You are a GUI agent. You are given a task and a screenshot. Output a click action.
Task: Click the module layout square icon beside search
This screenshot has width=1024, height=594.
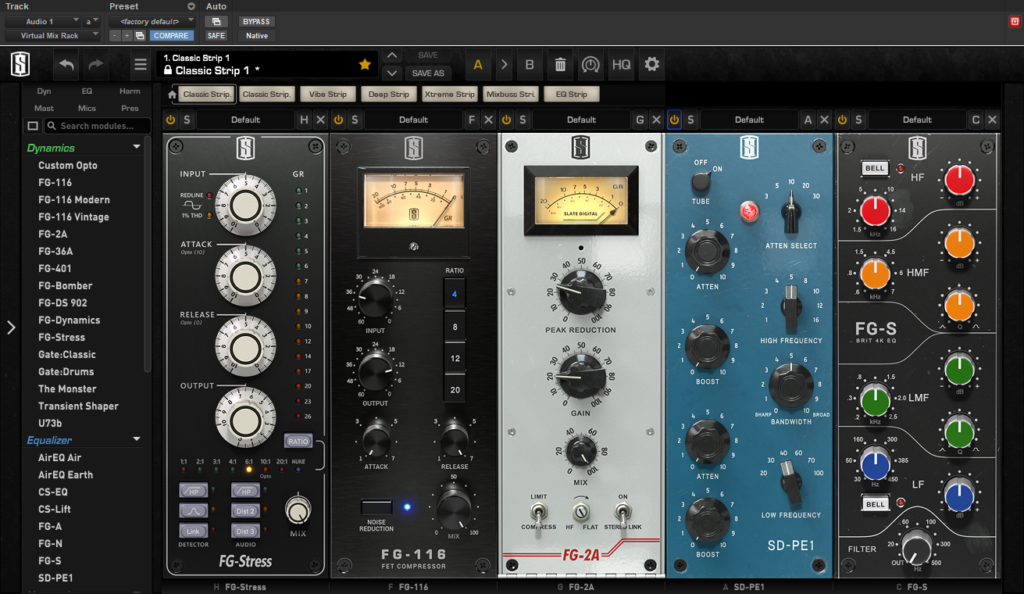tap(33, 125)
